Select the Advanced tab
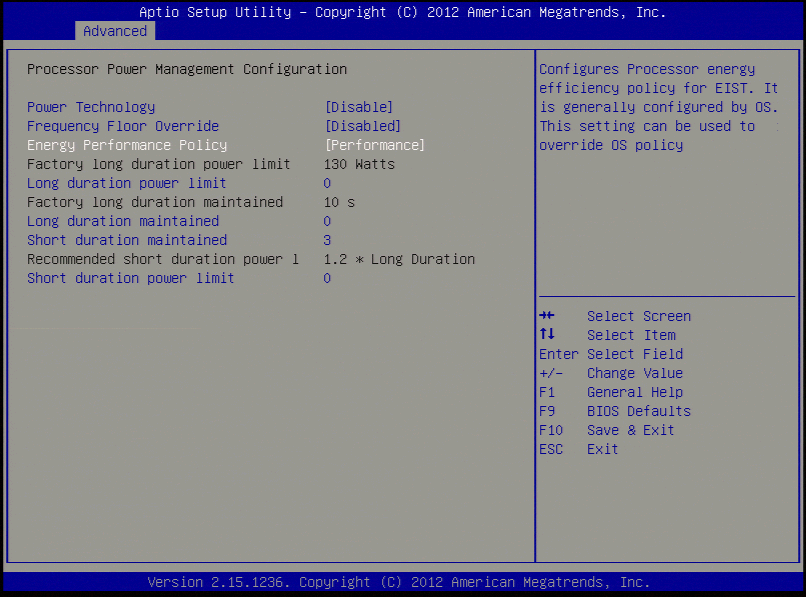 115,31
